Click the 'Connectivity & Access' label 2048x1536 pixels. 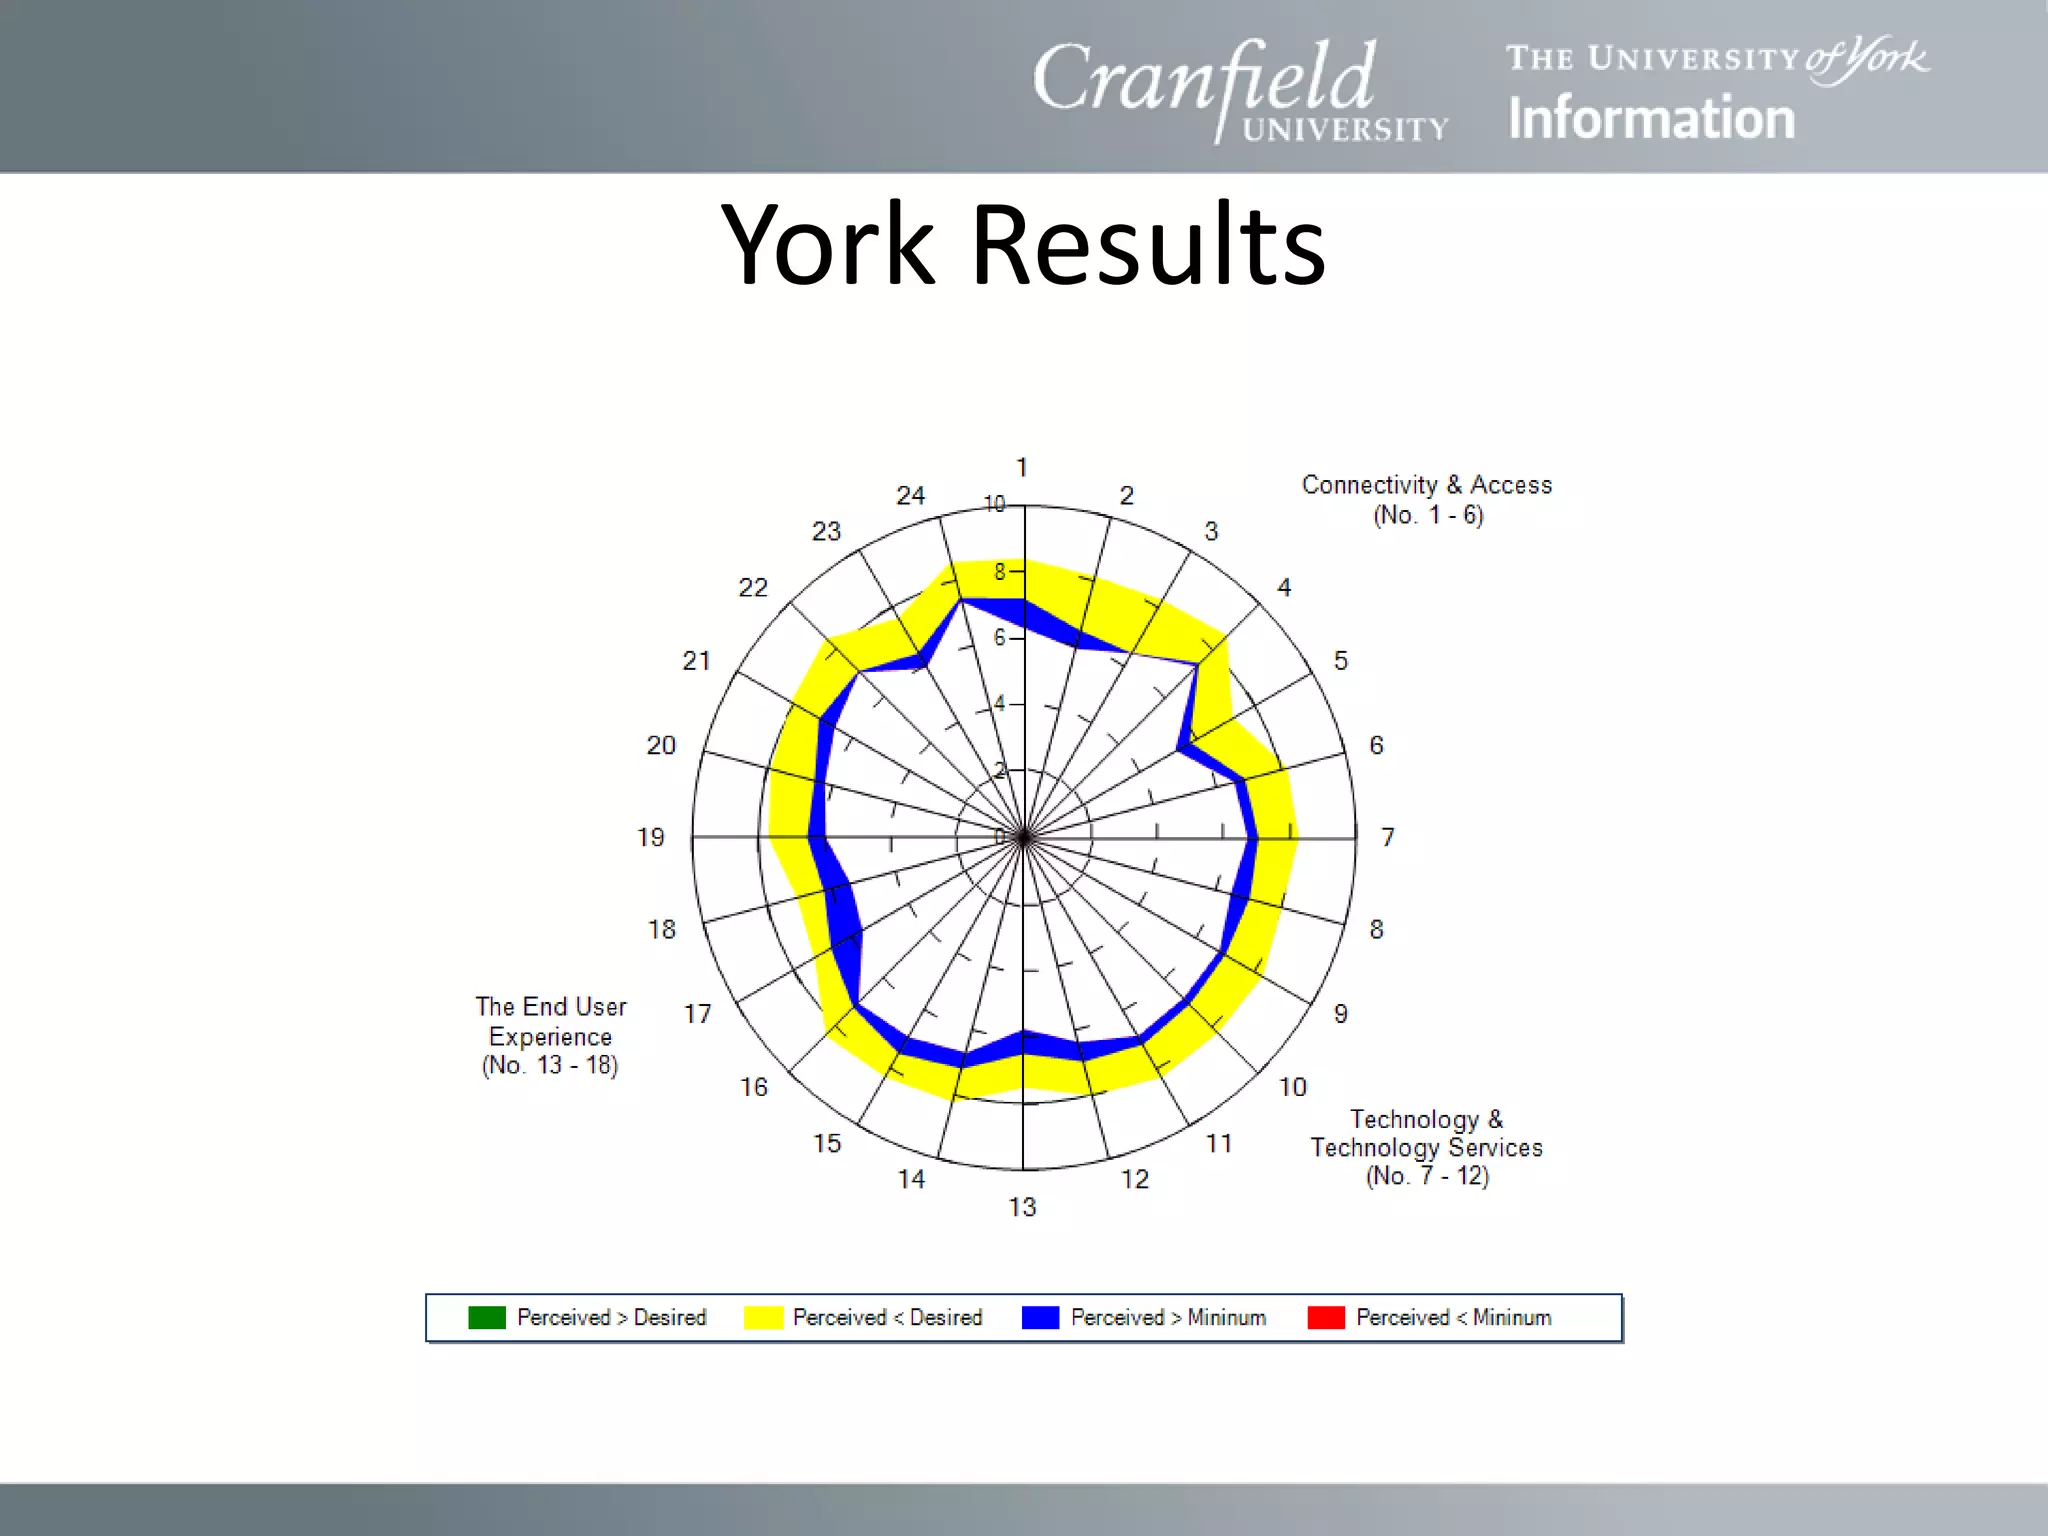point(1427,485)
